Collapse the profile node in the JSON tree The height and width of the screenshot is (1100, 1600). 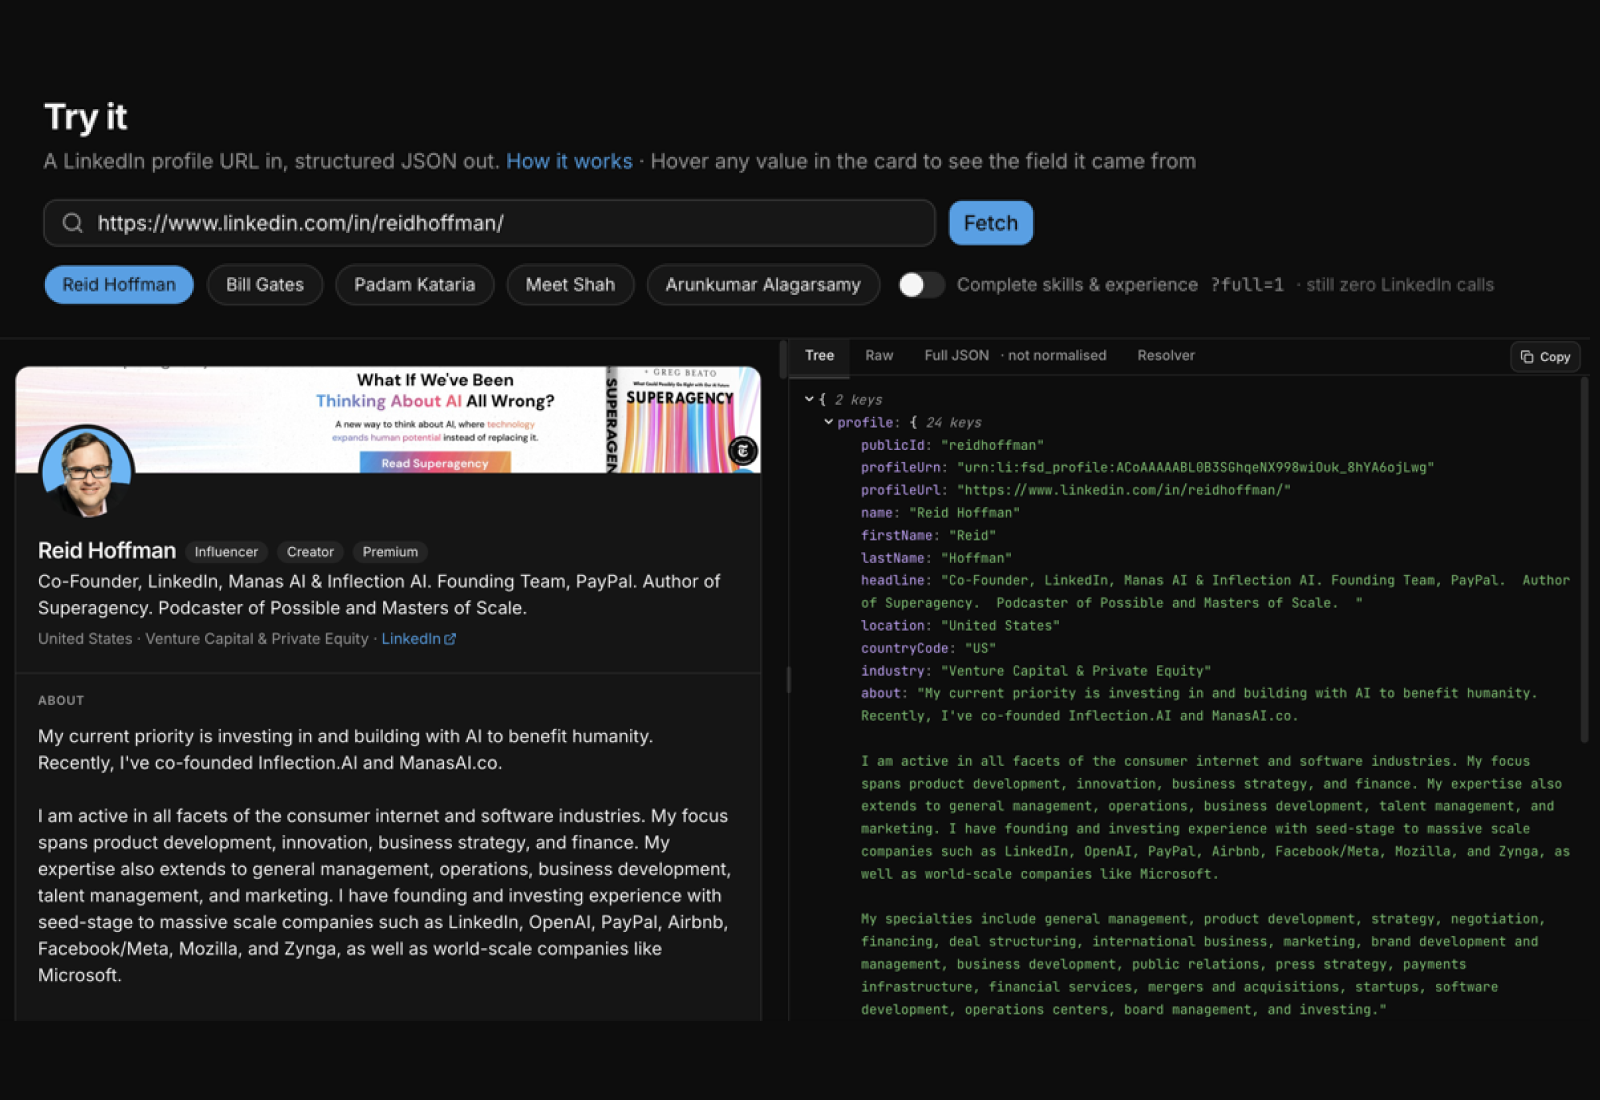click(828, 422)
